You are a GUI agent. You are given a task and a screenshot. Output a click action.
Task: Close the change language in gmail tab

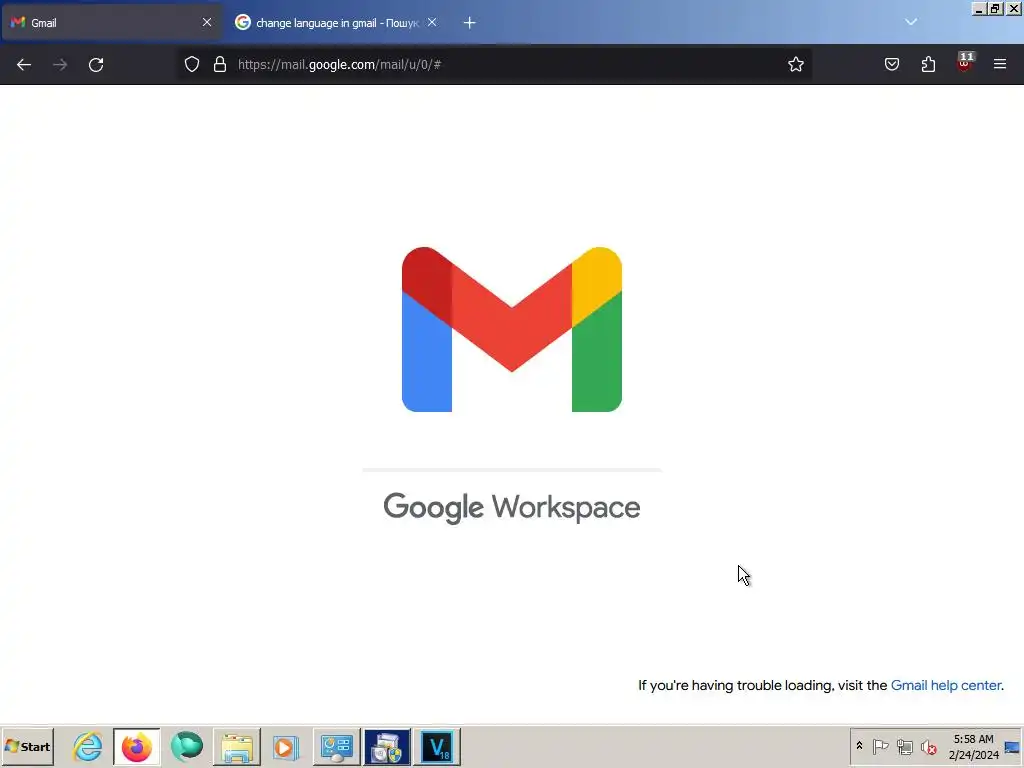pos(432,22)
